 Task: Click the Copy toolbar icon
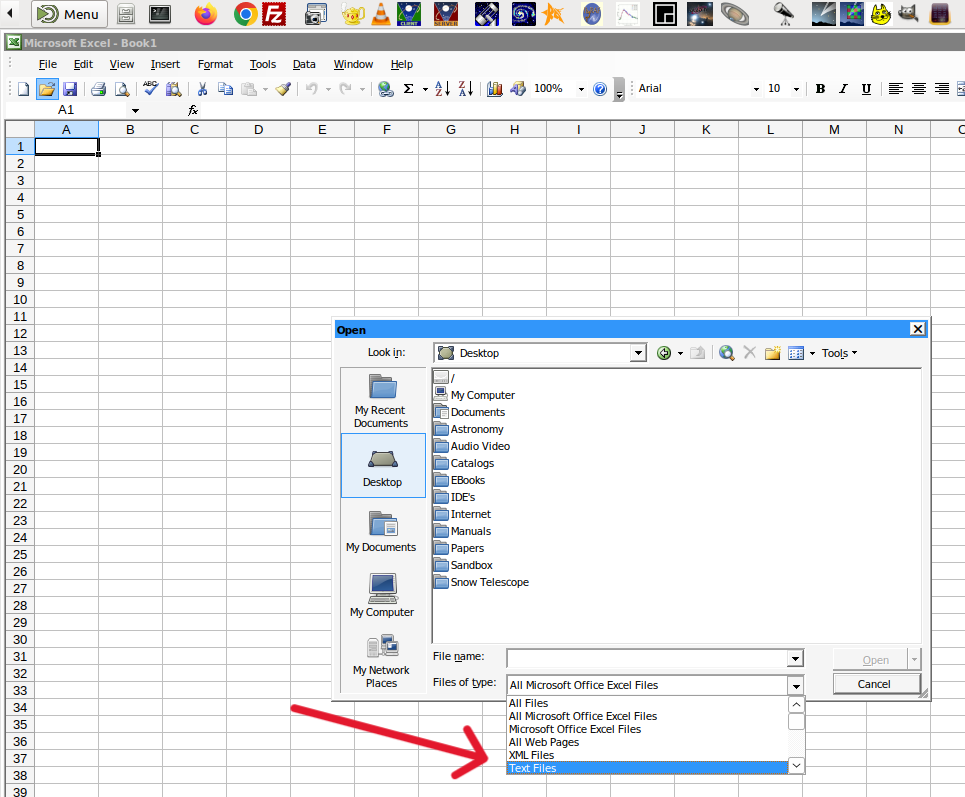[225, 89]
